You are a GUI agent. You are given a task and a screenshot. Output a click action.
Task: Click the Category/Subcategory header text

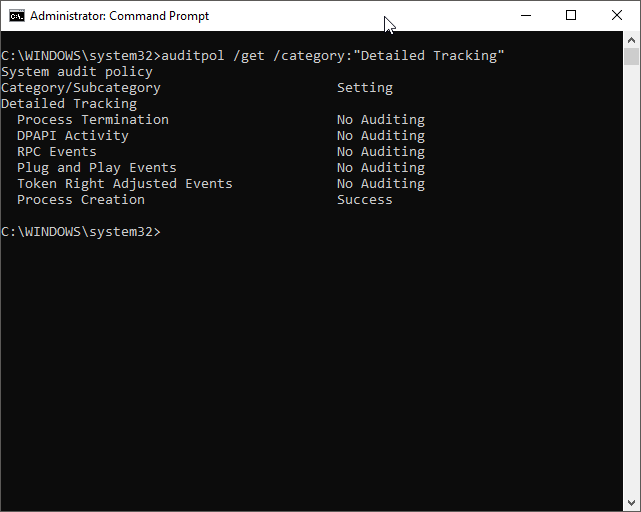coord(81,88)
